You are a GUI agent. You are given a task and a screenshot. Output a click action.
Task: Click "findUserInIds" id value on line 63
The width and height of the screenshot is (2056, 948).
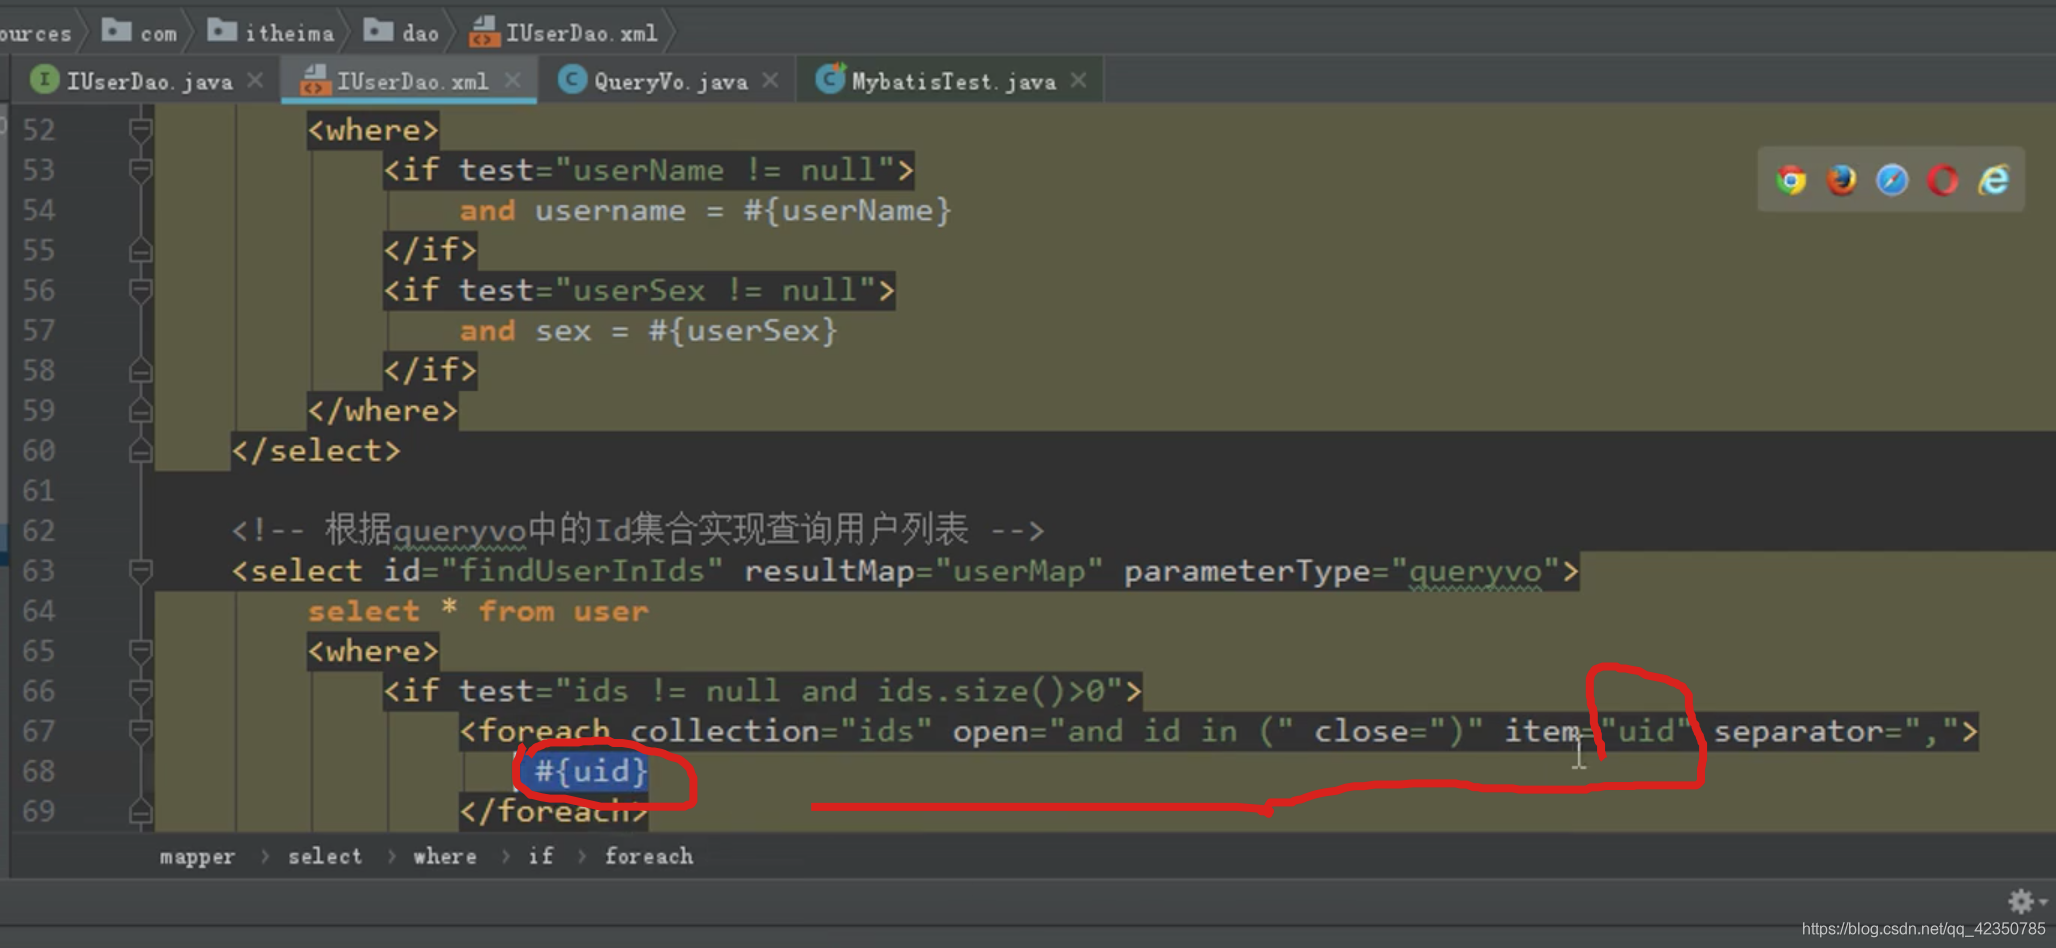[x=581, y=571]
